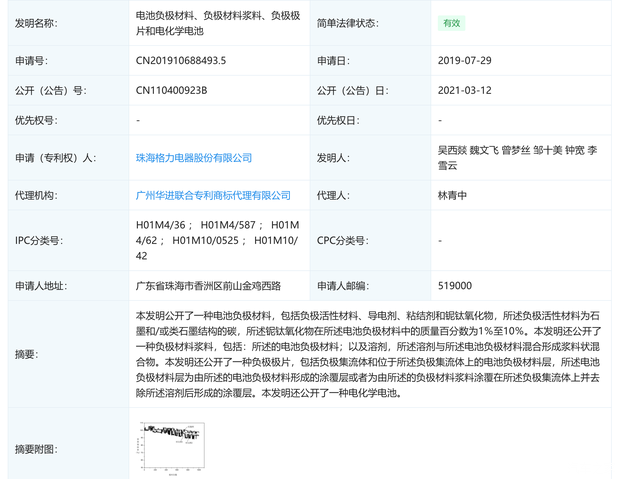
Task: Click IPC classification code H01M4/587
Action: [229, 226]
